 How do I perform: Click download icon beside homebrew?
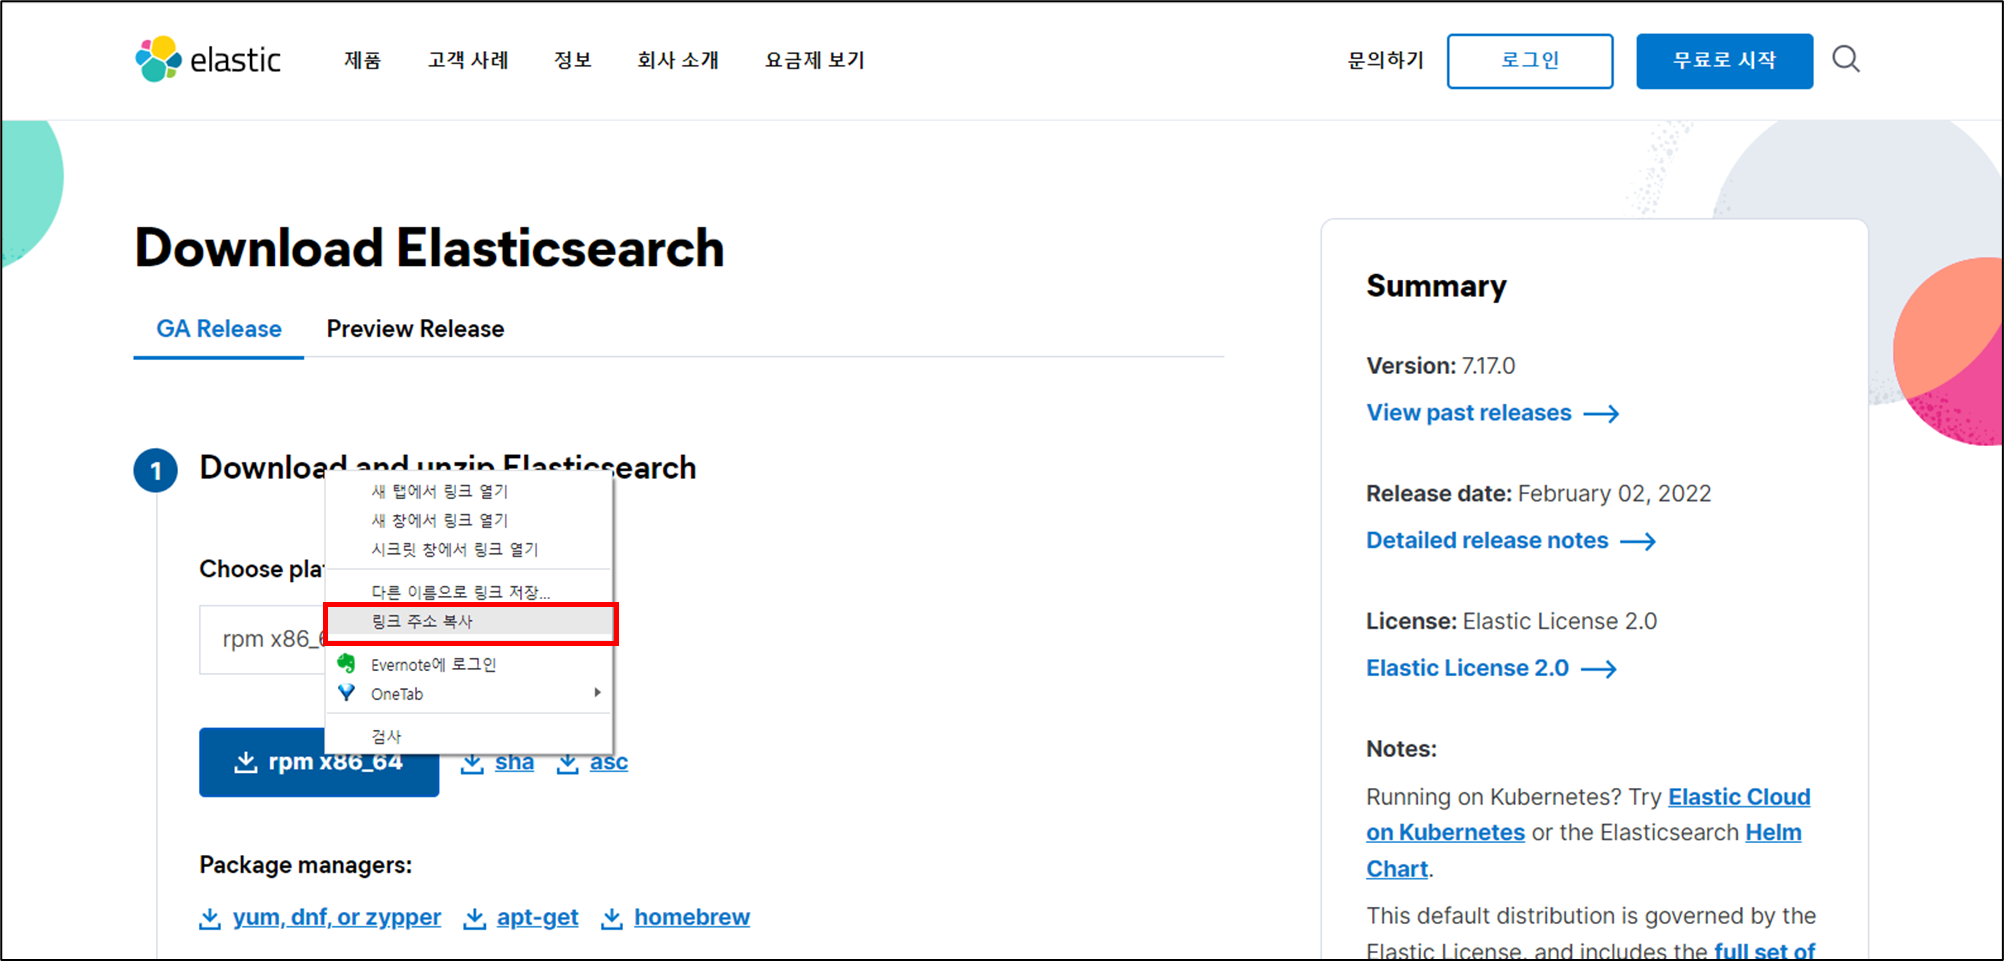coord(611,918)
